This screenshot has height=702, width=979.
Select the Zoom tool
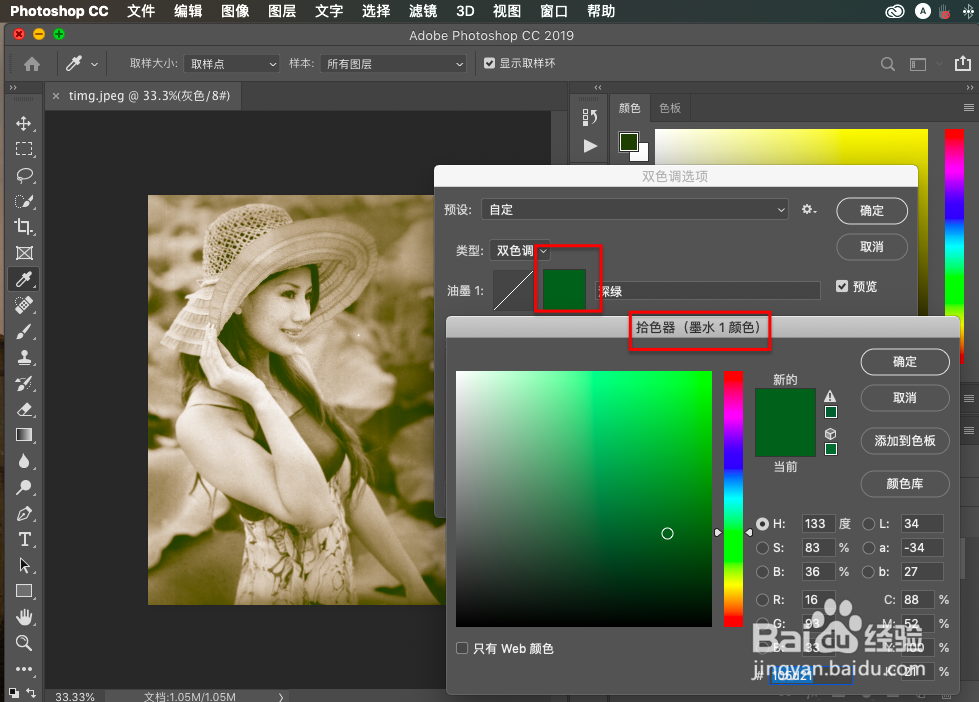point(24,643)
